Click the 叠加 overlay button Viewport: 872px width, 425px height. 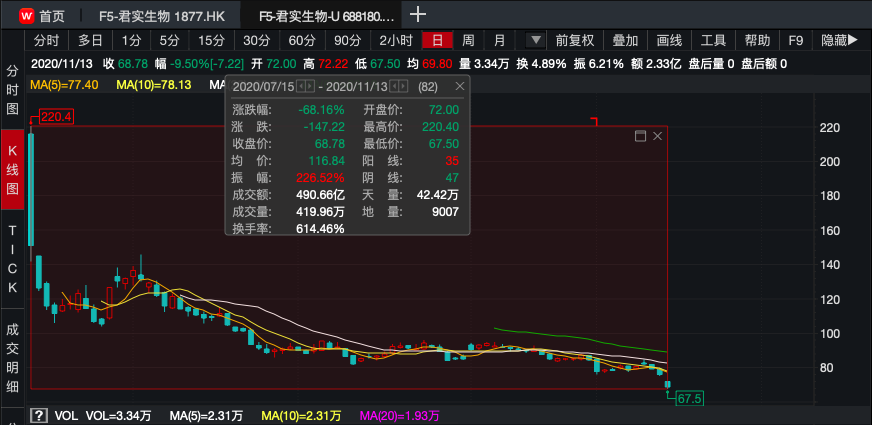[x=625, y=41]
